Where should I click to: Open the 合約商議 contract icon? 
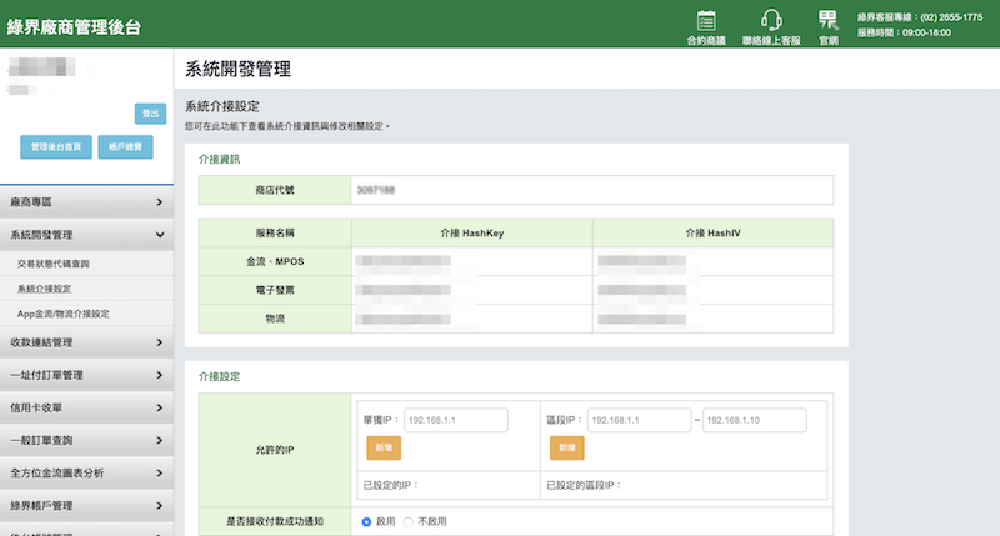click(x=706, y=27)
